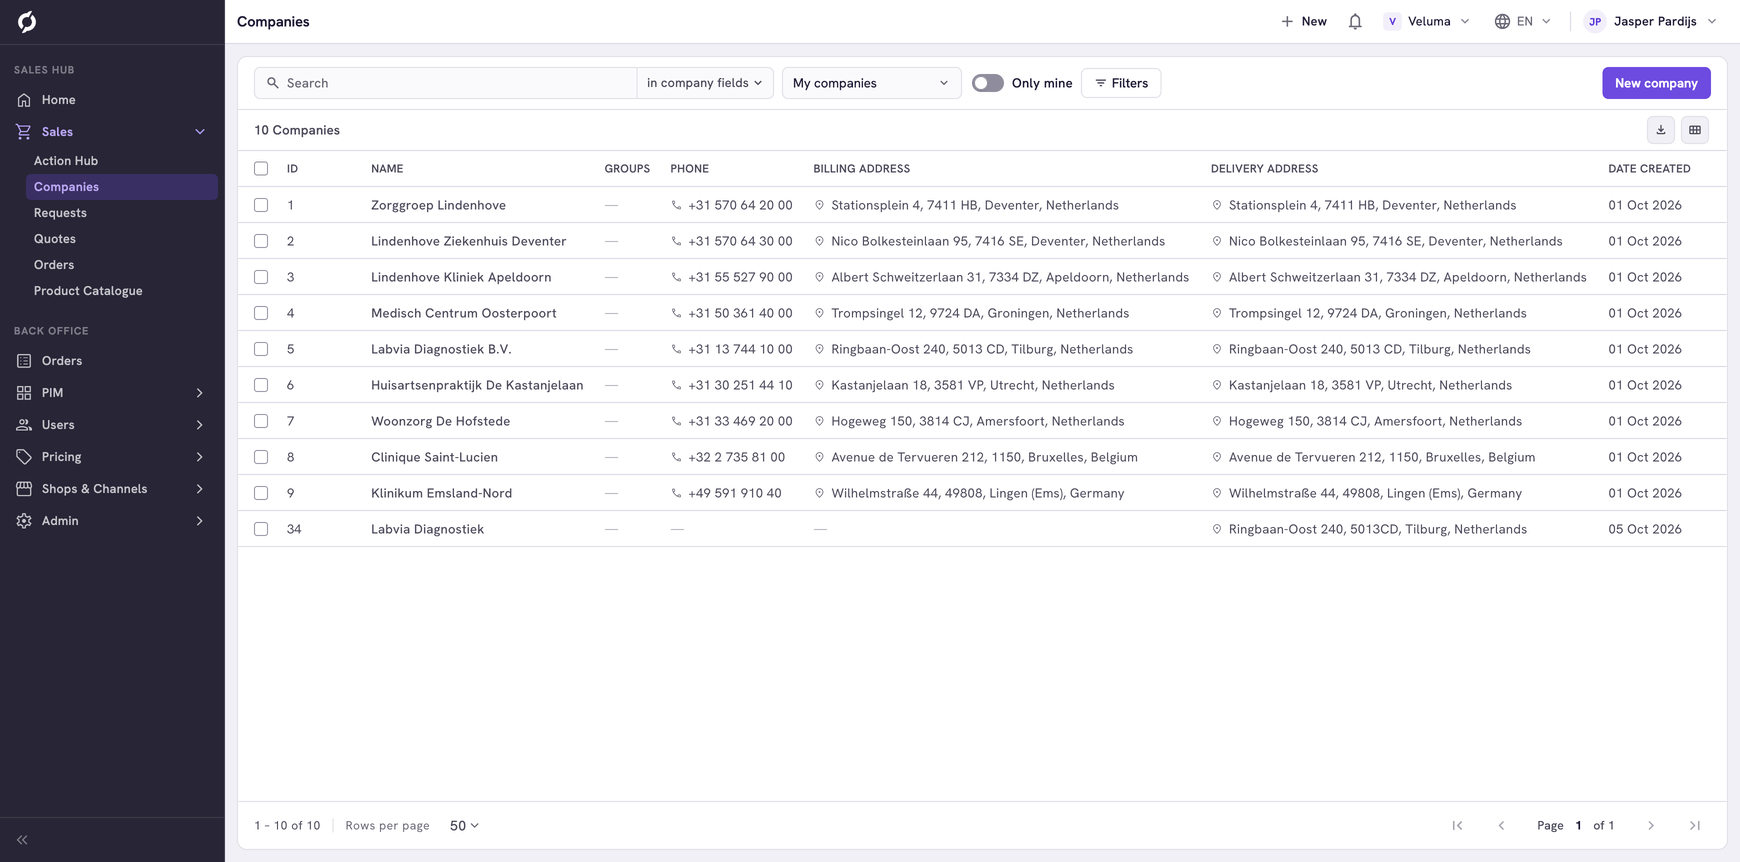Go to Requests in Sales menu

(x=60, y=213)
